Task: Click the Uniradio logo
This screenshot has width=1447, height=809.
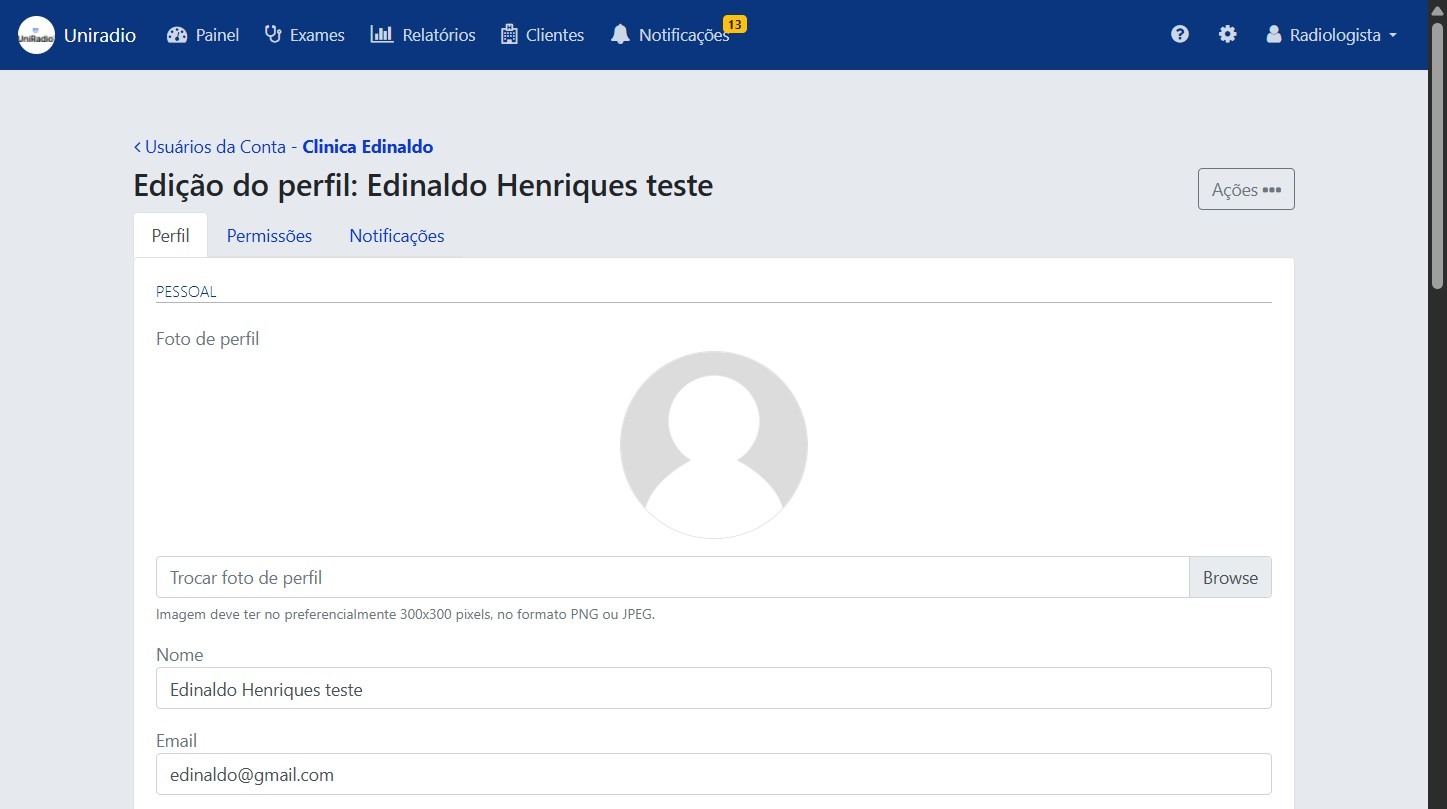Action: coord(36,34)
